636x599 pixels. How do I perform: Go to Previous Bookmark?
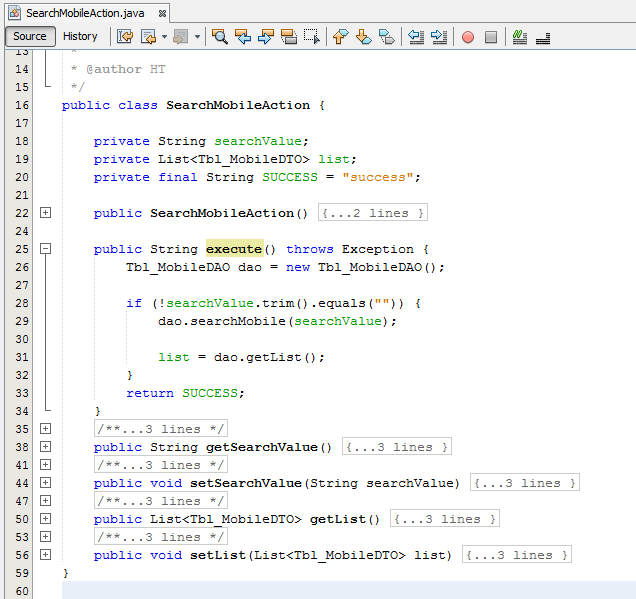tap(340, 36)
